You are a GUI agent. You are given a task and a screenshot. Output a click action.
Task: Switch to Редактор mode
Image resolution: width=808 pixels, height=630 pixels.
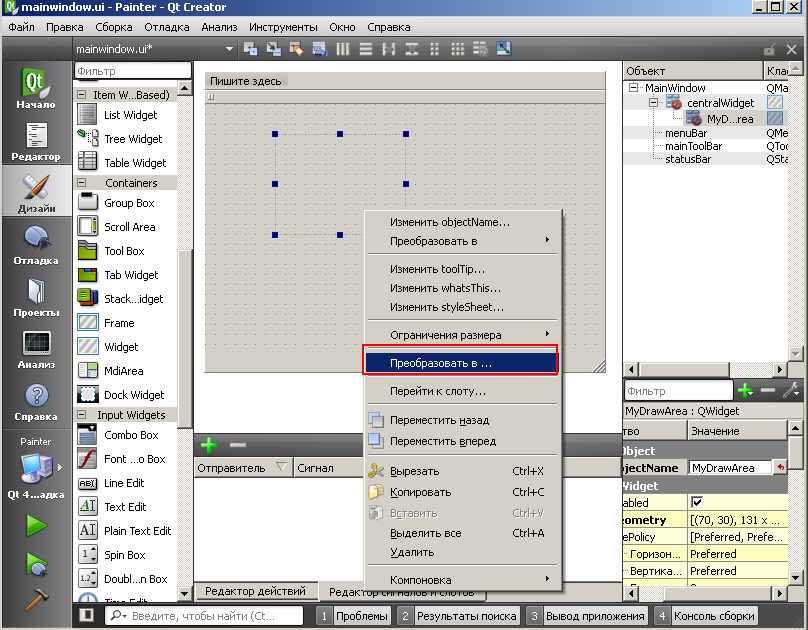[x=36, y=141]
